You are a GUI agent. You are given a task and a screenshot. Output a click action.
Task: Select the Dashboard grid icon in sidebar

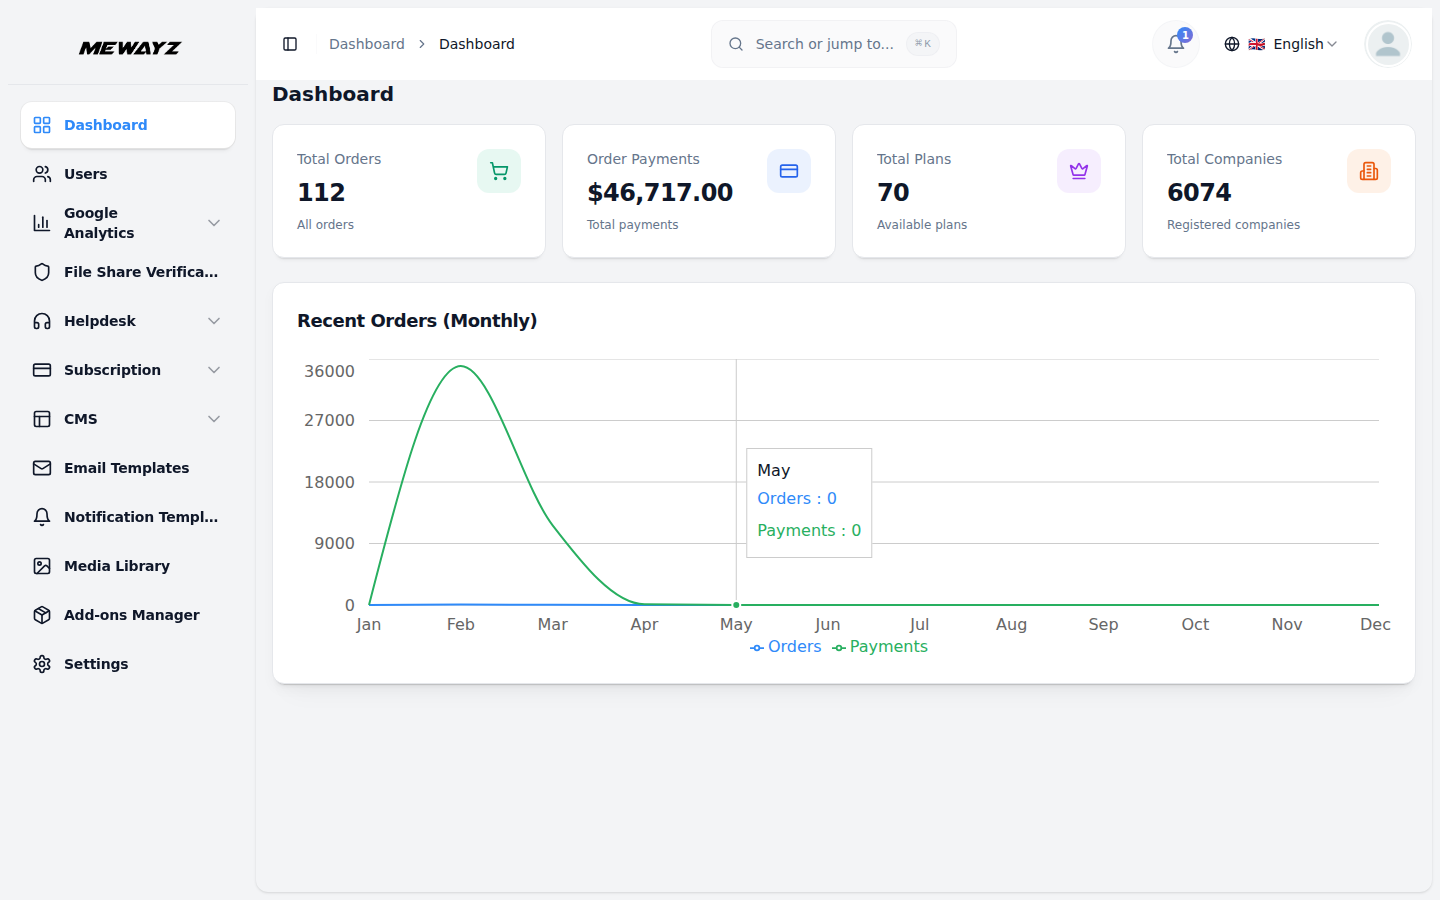point(41,124)
